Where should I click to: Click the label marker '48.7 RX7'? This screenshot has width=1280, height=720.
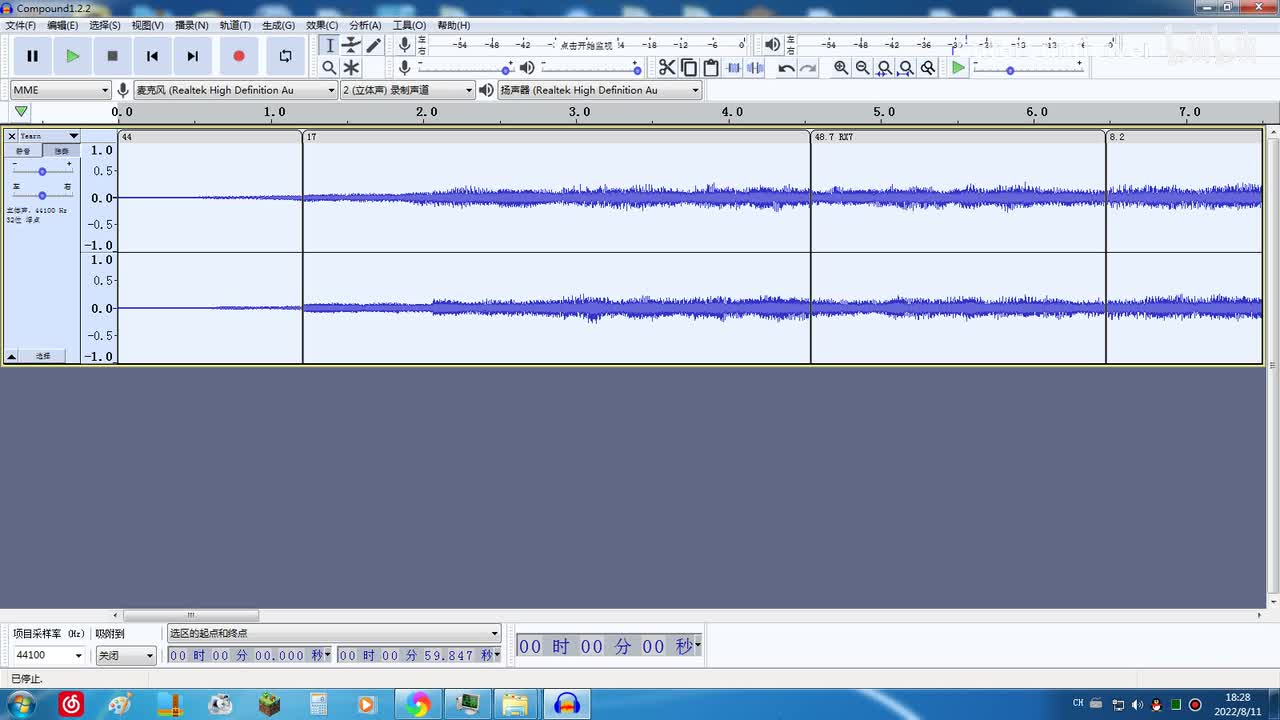pyautogui.click(x=834, y=137)
